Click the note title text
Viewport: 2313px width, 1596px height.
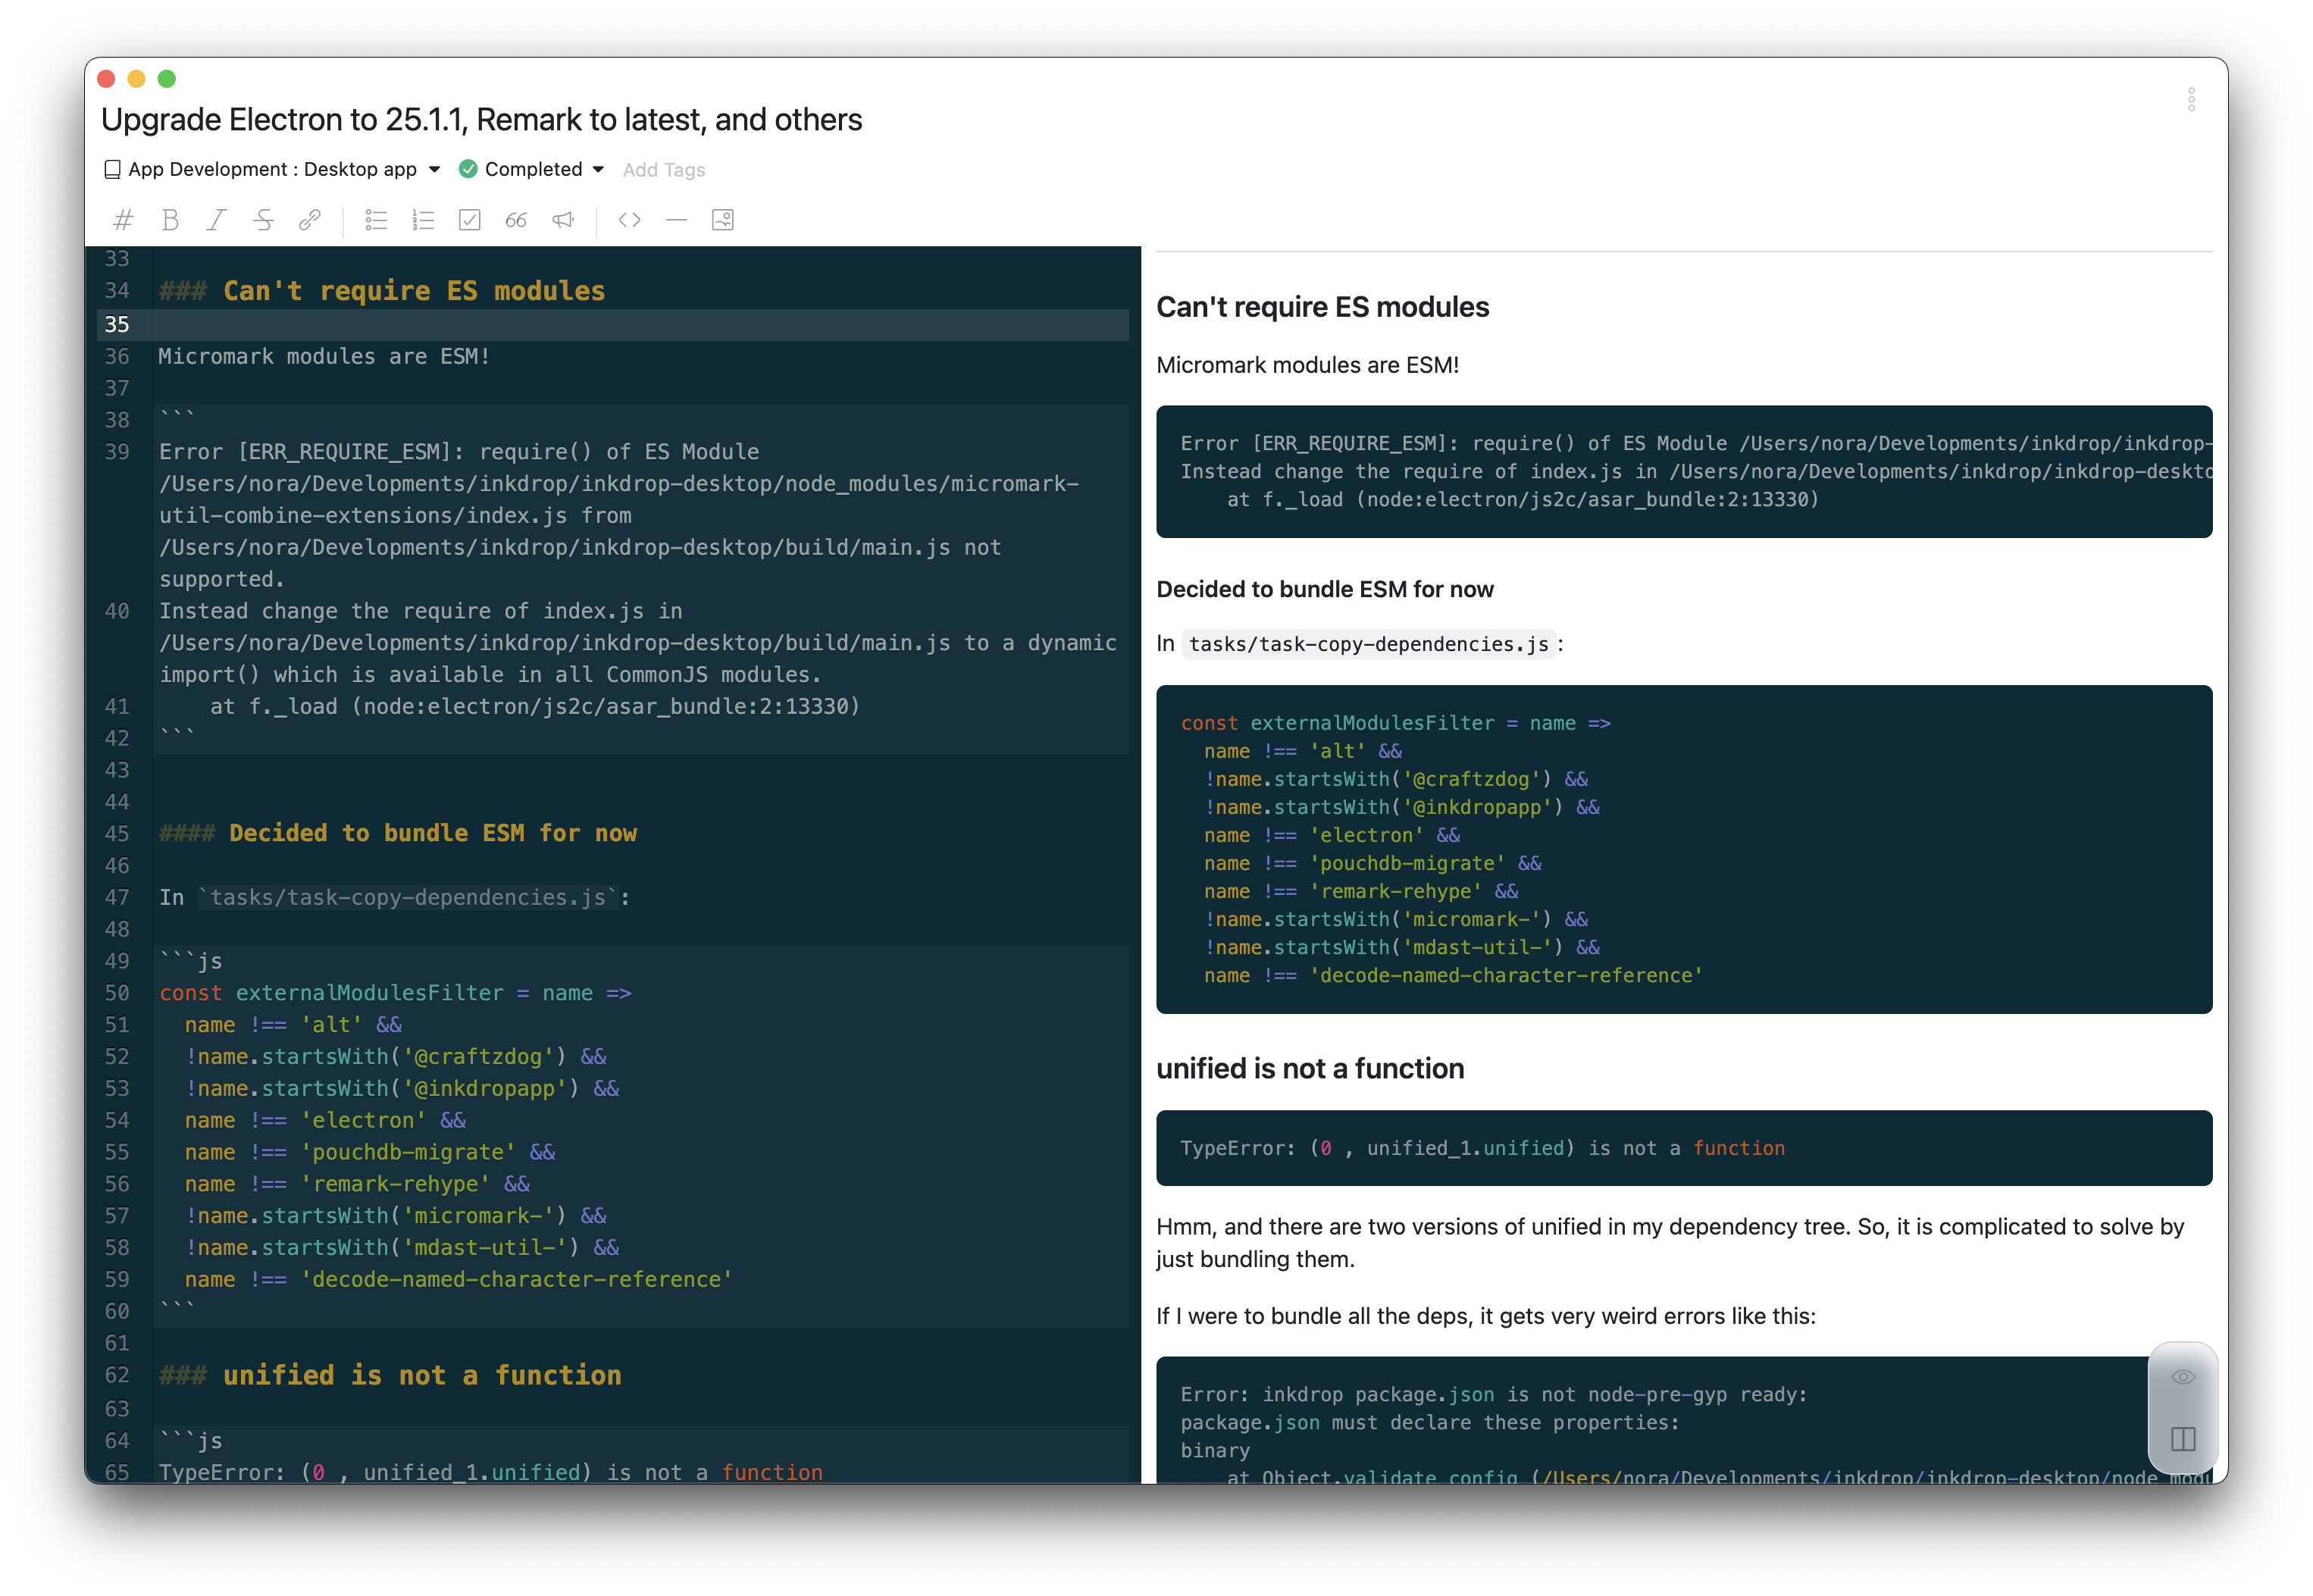(x=481, y=120)
